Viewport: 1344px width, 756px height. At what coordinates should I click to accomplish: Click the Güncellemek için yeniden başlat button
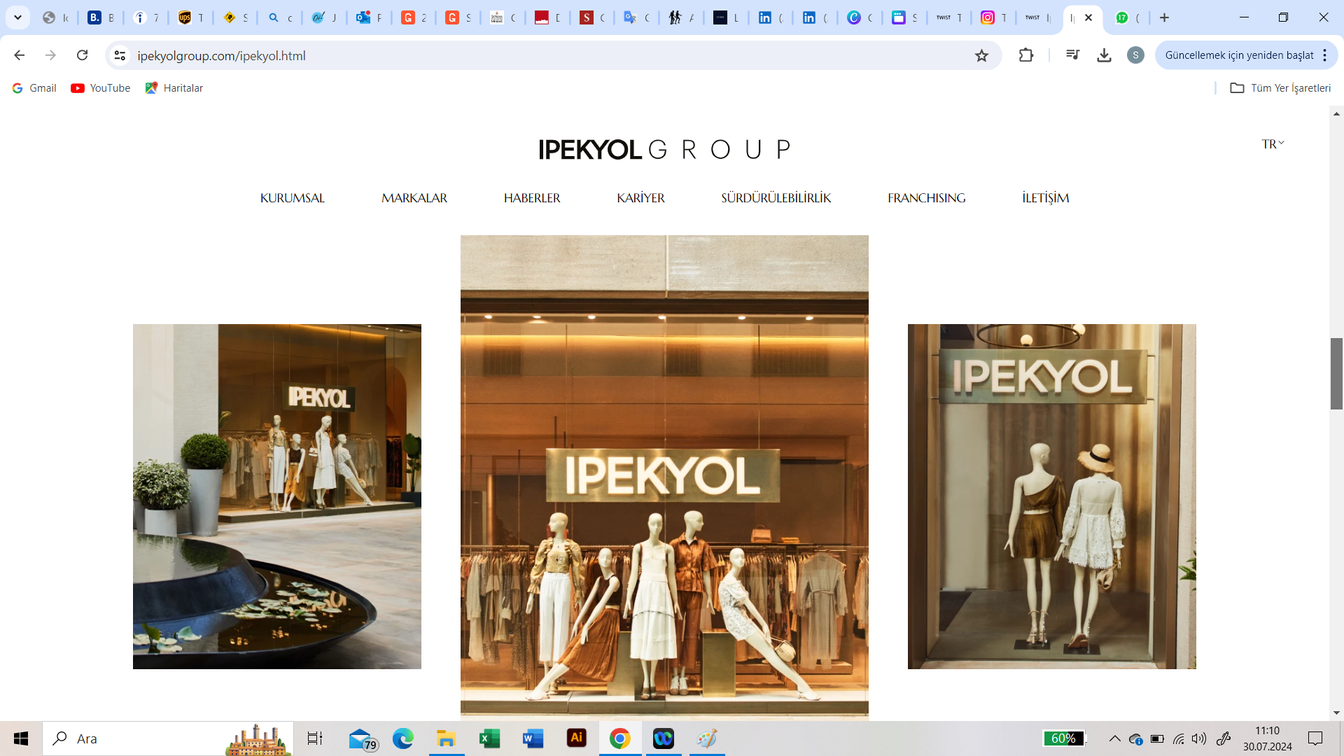coord(1238,56)
